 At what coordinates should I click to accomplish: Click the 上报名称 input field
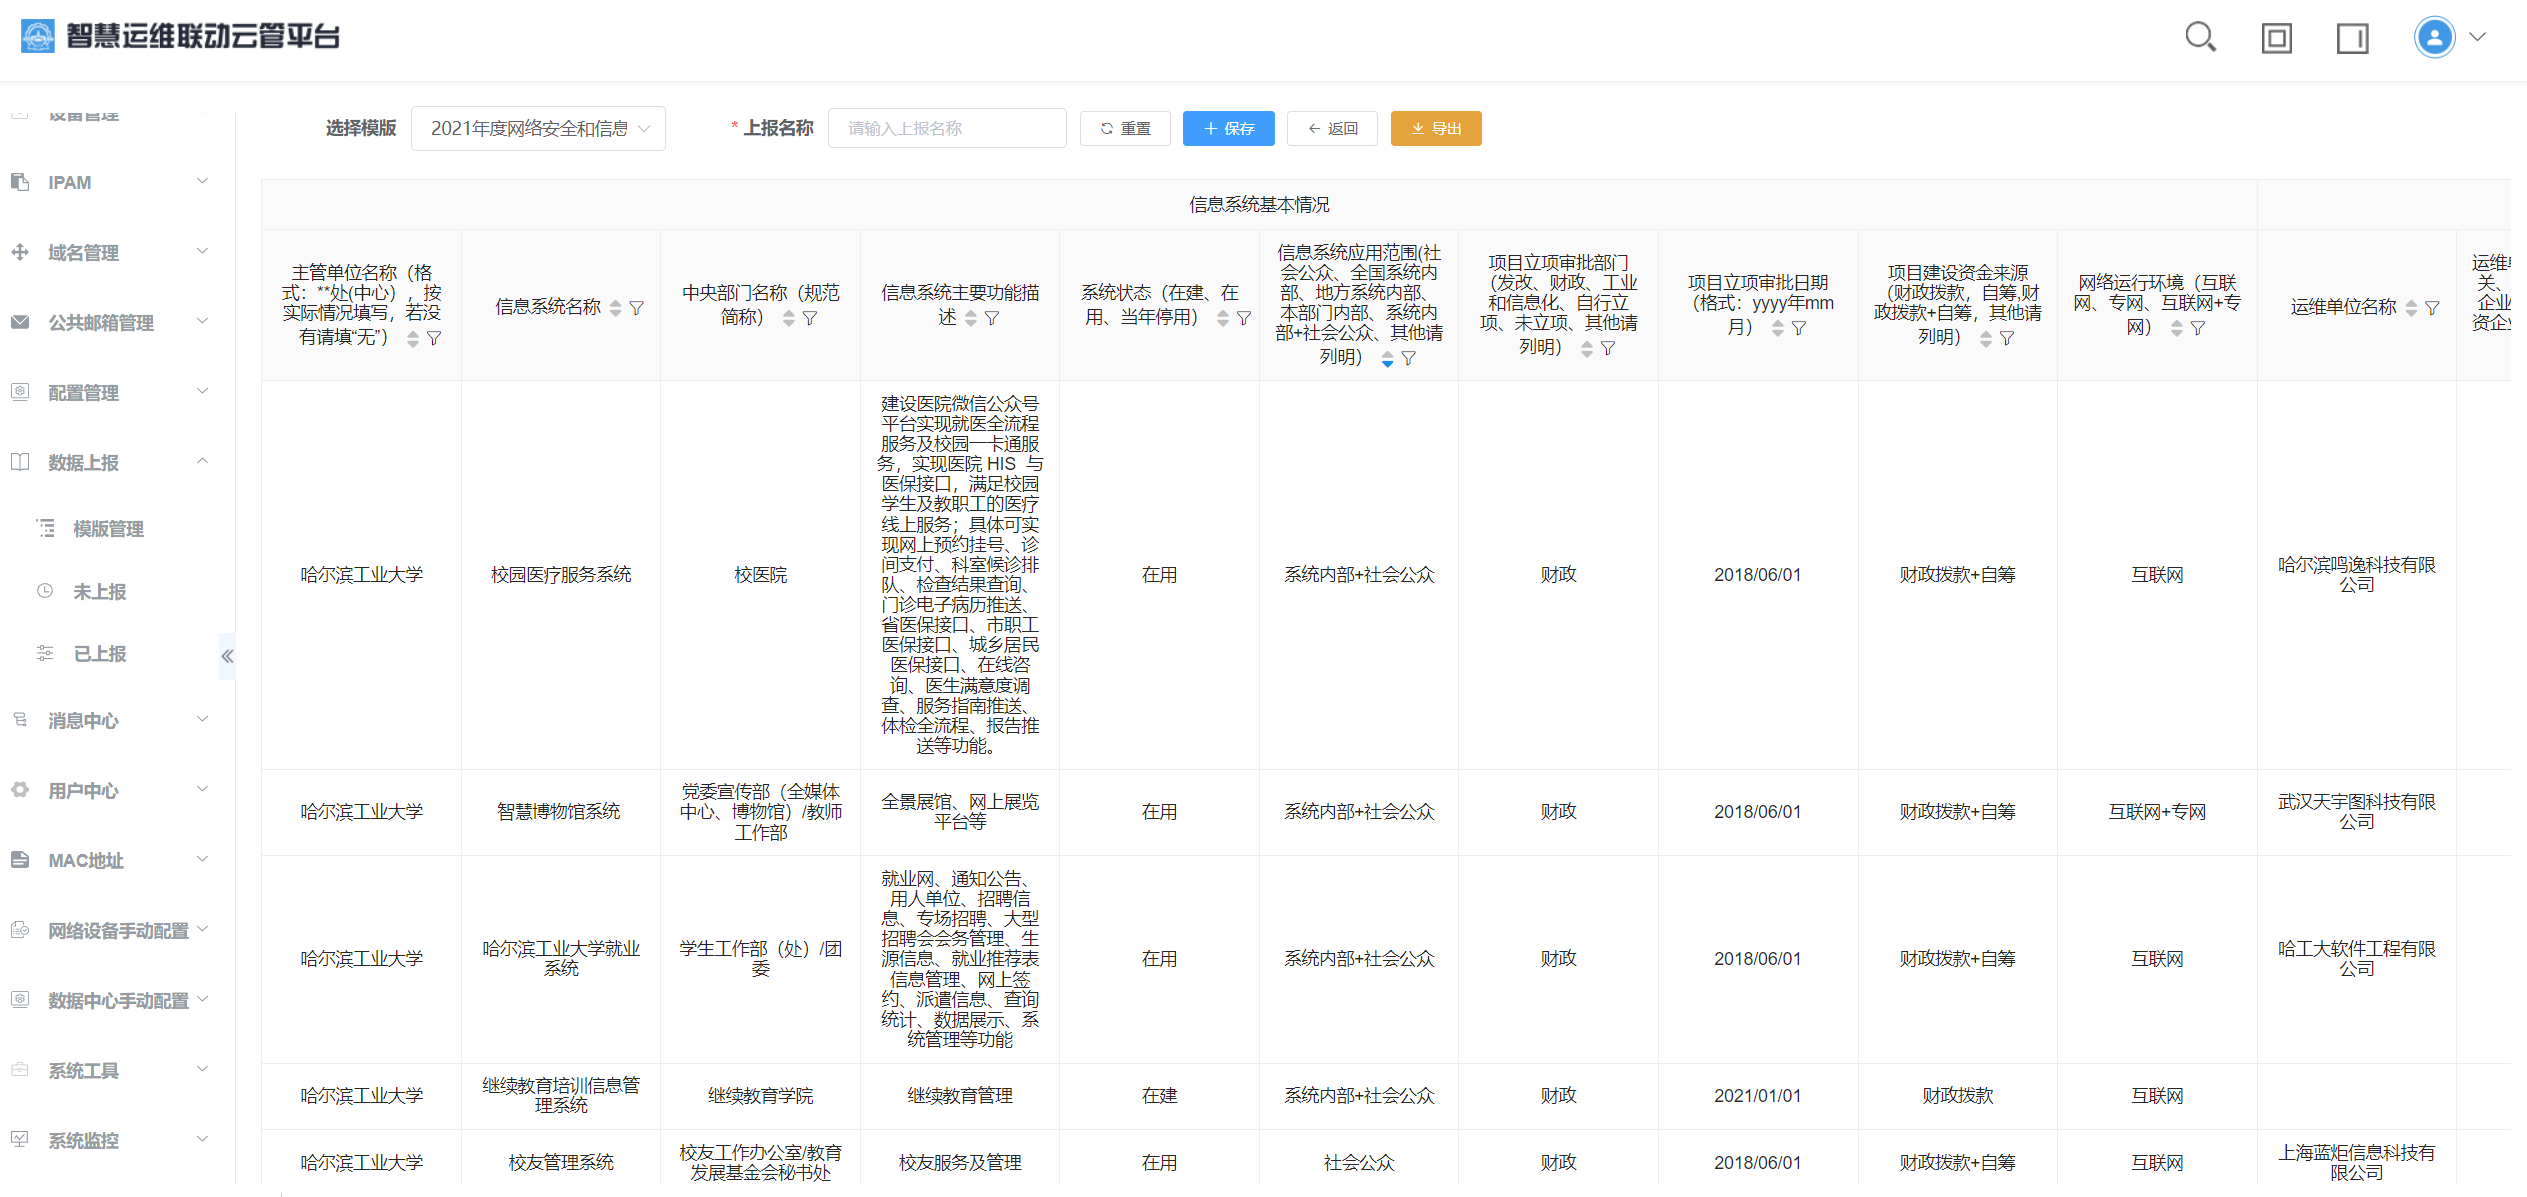tap(946, 129)
